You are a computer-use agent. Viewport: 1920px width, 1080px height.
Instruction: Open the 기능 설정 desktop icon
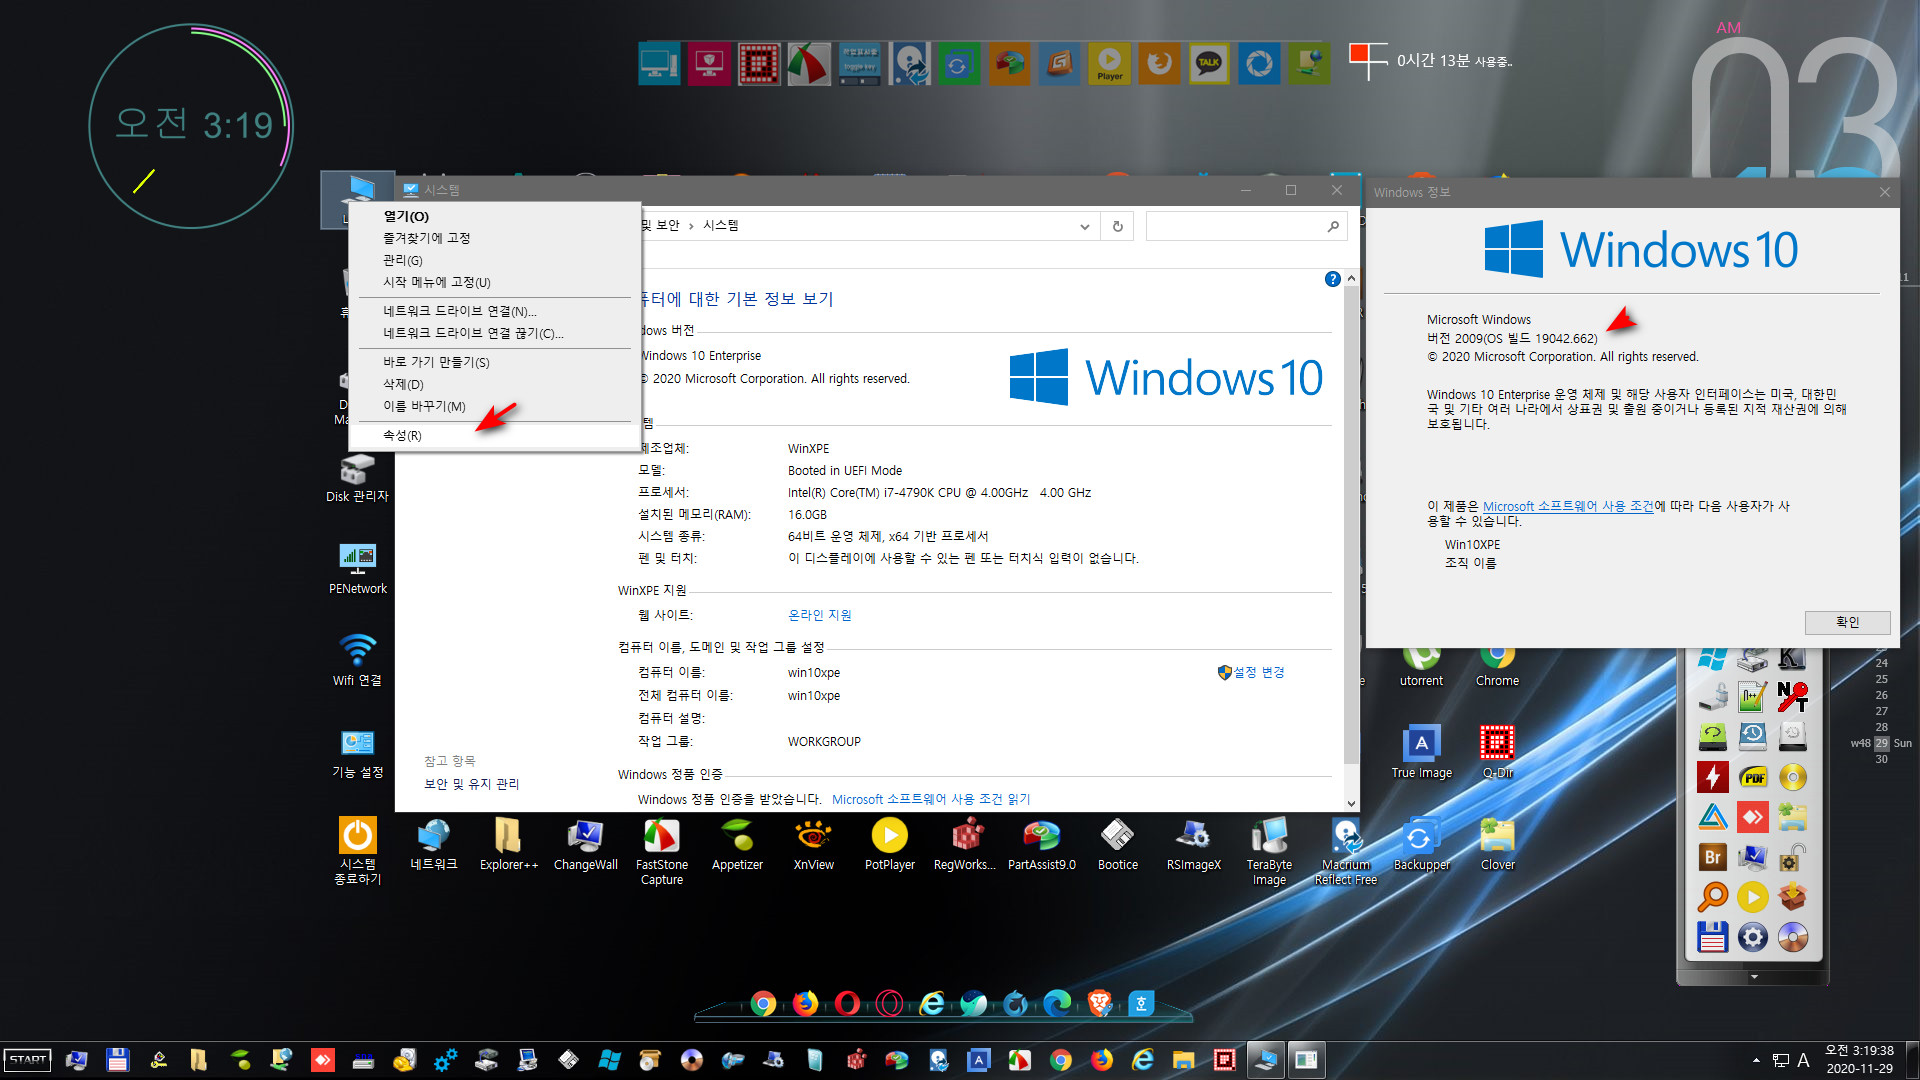tap(357, 753)
